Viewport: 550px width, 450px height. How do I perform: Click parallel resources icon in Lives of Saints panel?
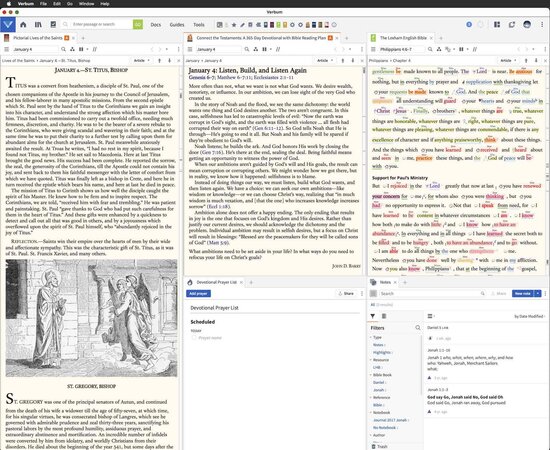[x=94, y=49]
